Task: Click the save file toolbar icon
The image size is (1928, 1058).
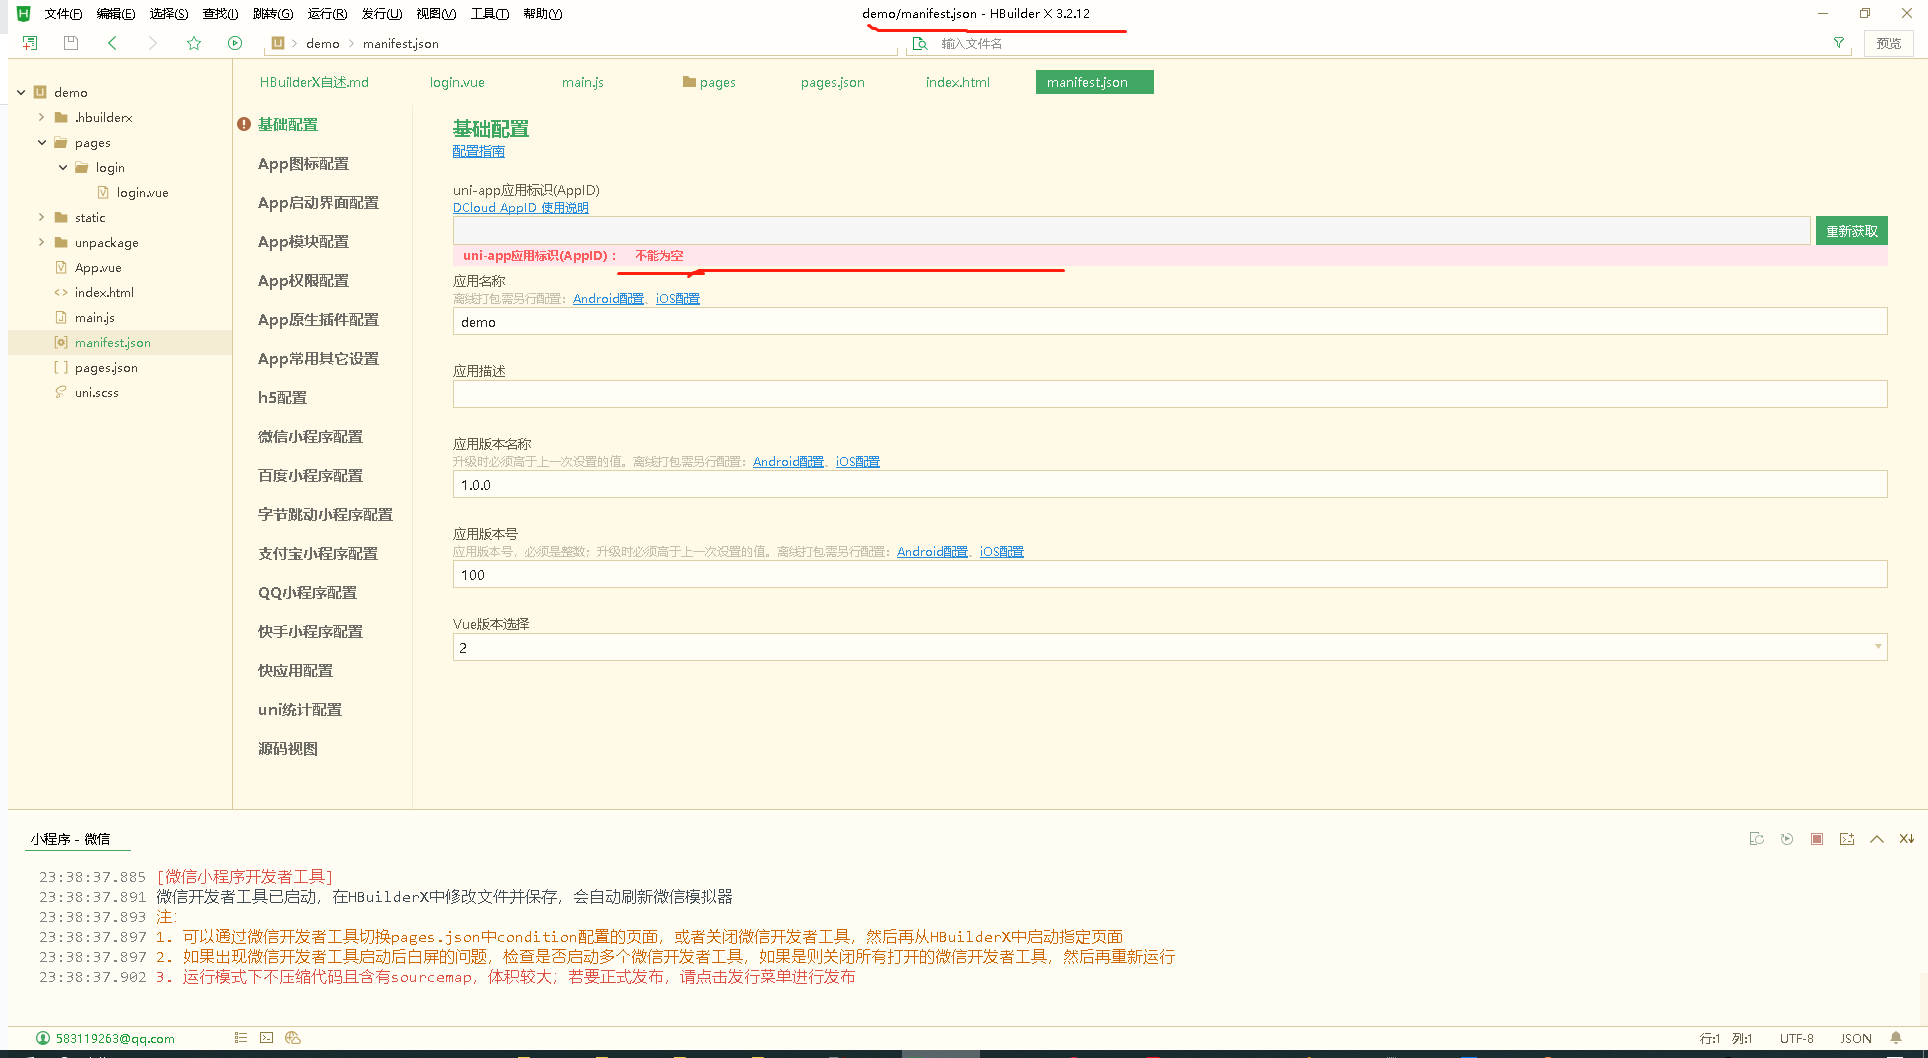Action: click(71, 43)
